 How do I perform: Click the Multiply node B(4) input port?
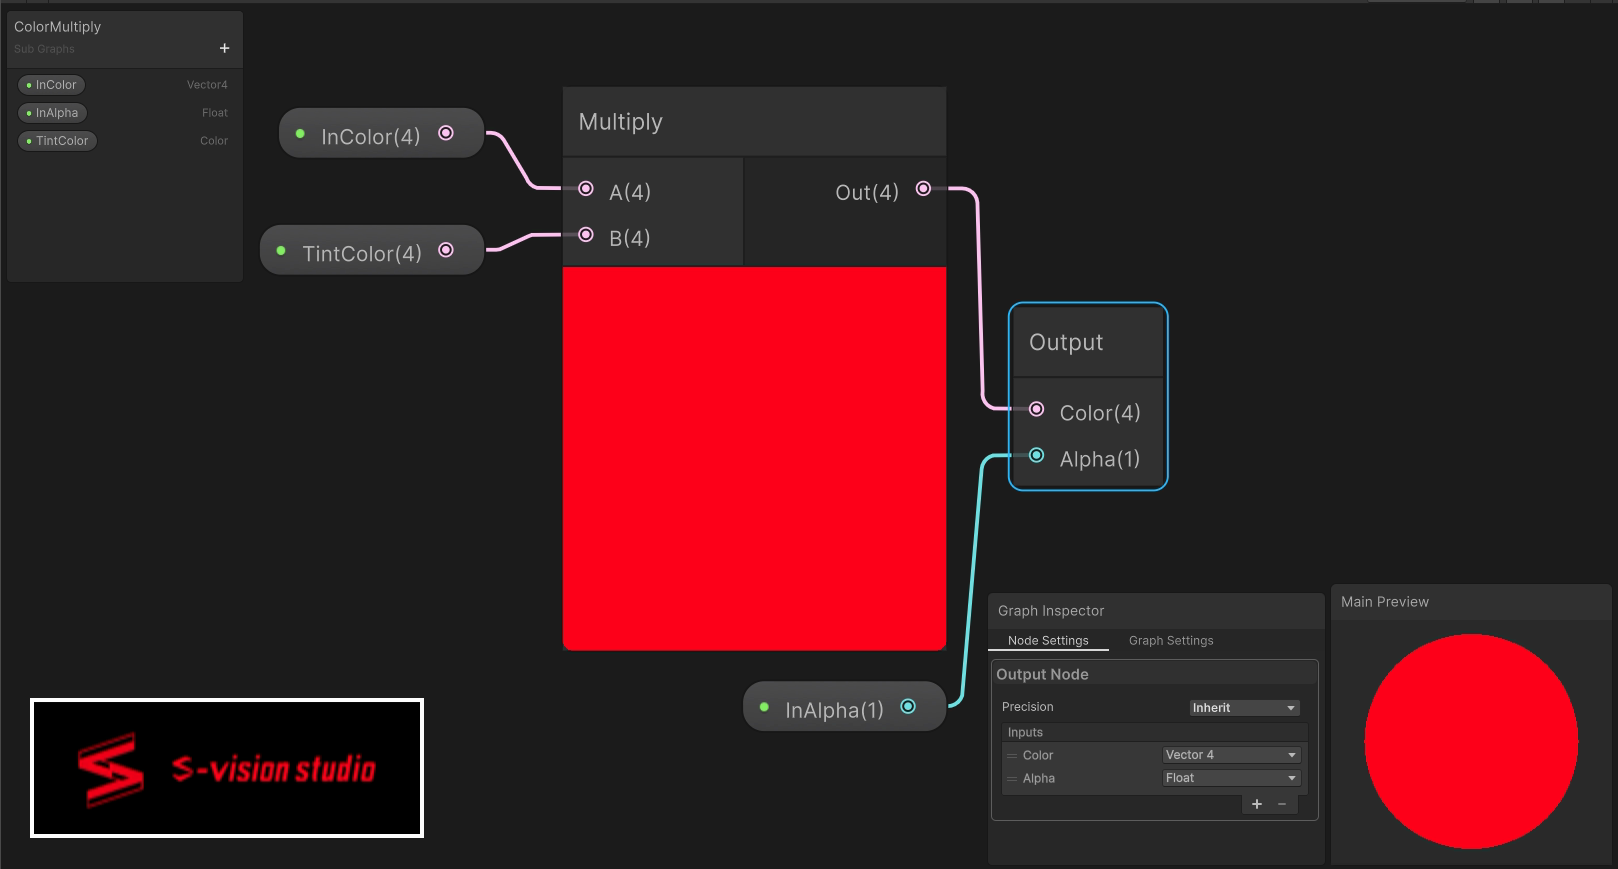[586, 235]
